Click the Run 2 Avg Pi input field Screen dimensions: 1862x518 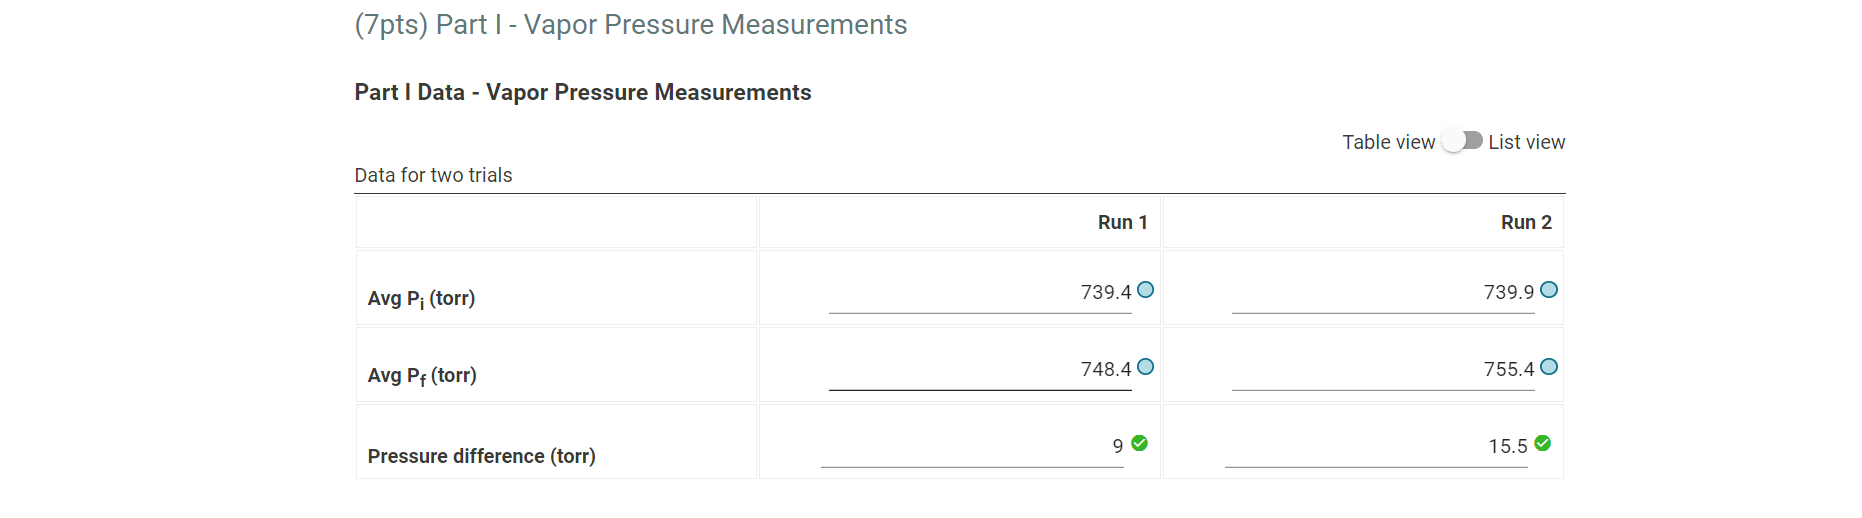coord(1383,293)
